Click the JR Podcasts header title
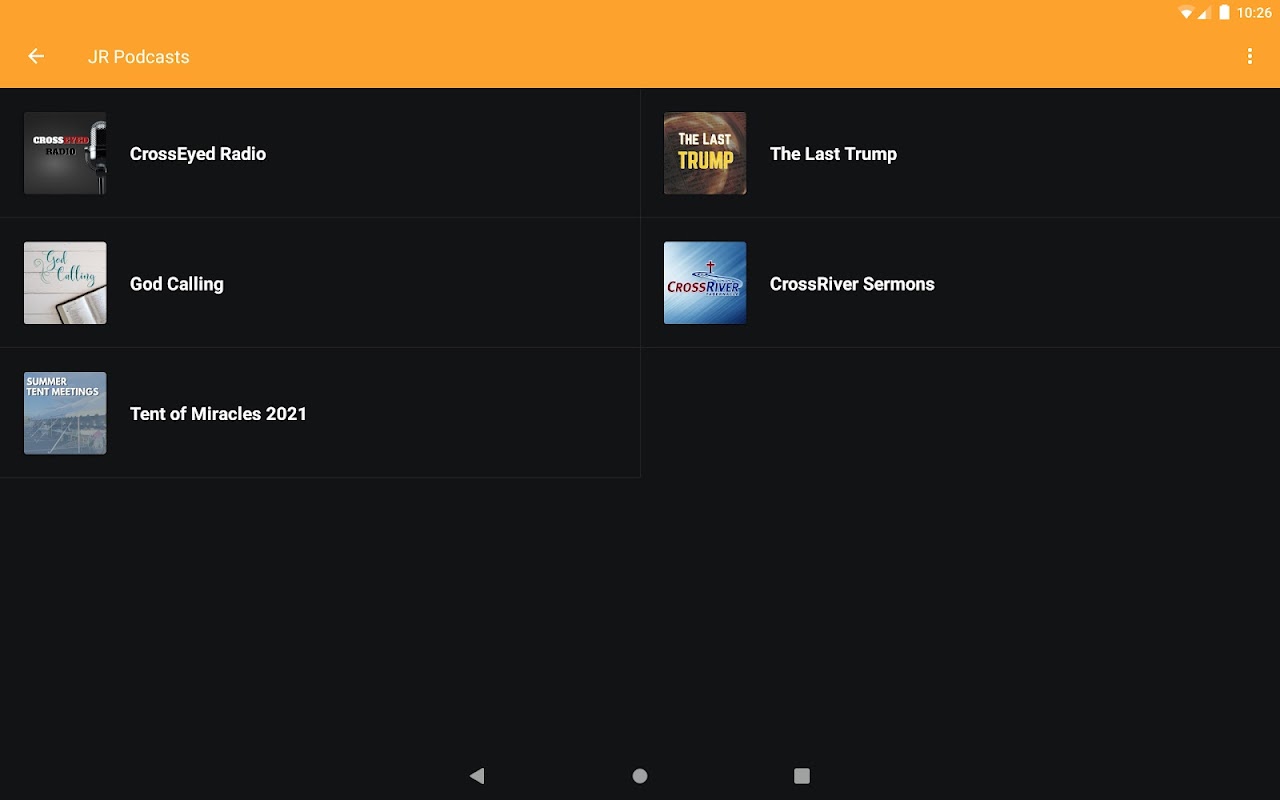The height and width of the screenshot is (800, 1280). pyautogui.click(x=139, y=57)
